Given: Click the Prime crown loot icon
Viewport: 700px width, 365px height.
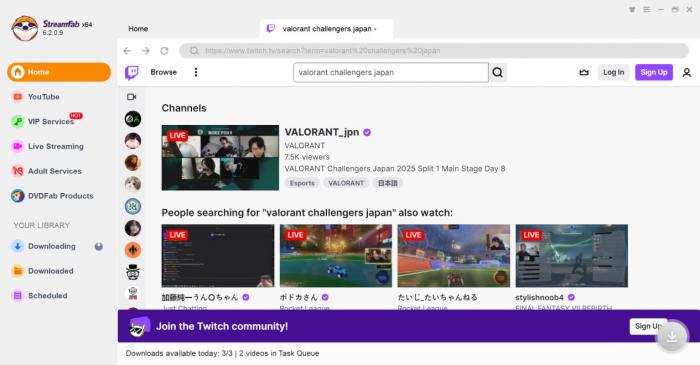Looking at the screenshot, I should pos(584,72).
